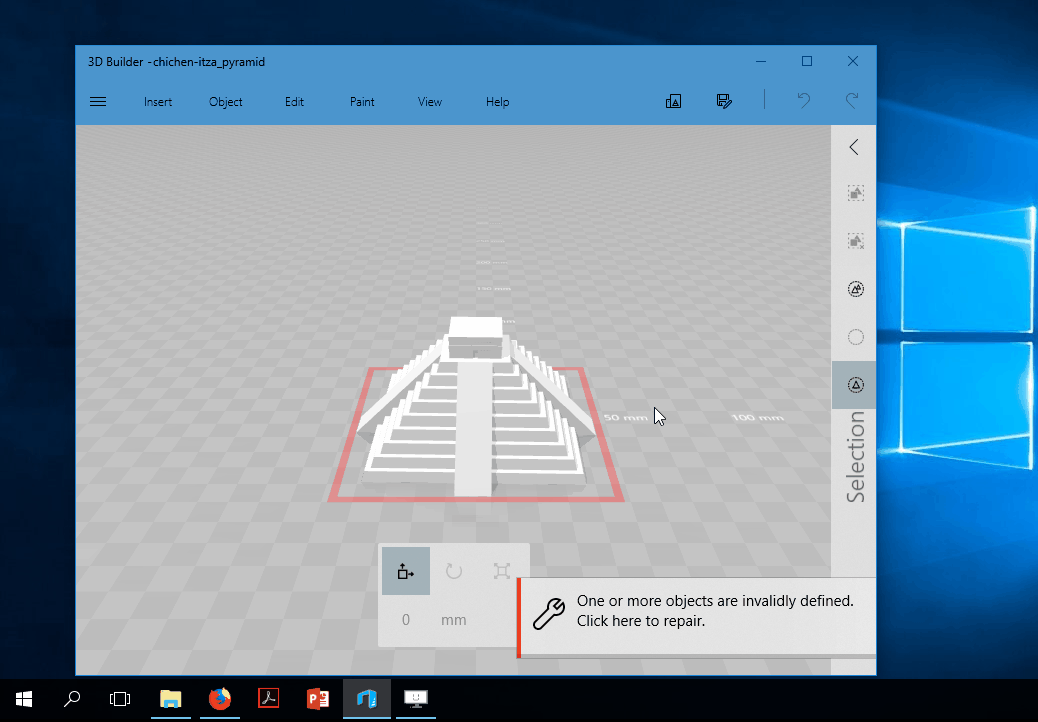
Task: Click the Select all objects icon
Action: pyautogui.click(x=855, y=289)
